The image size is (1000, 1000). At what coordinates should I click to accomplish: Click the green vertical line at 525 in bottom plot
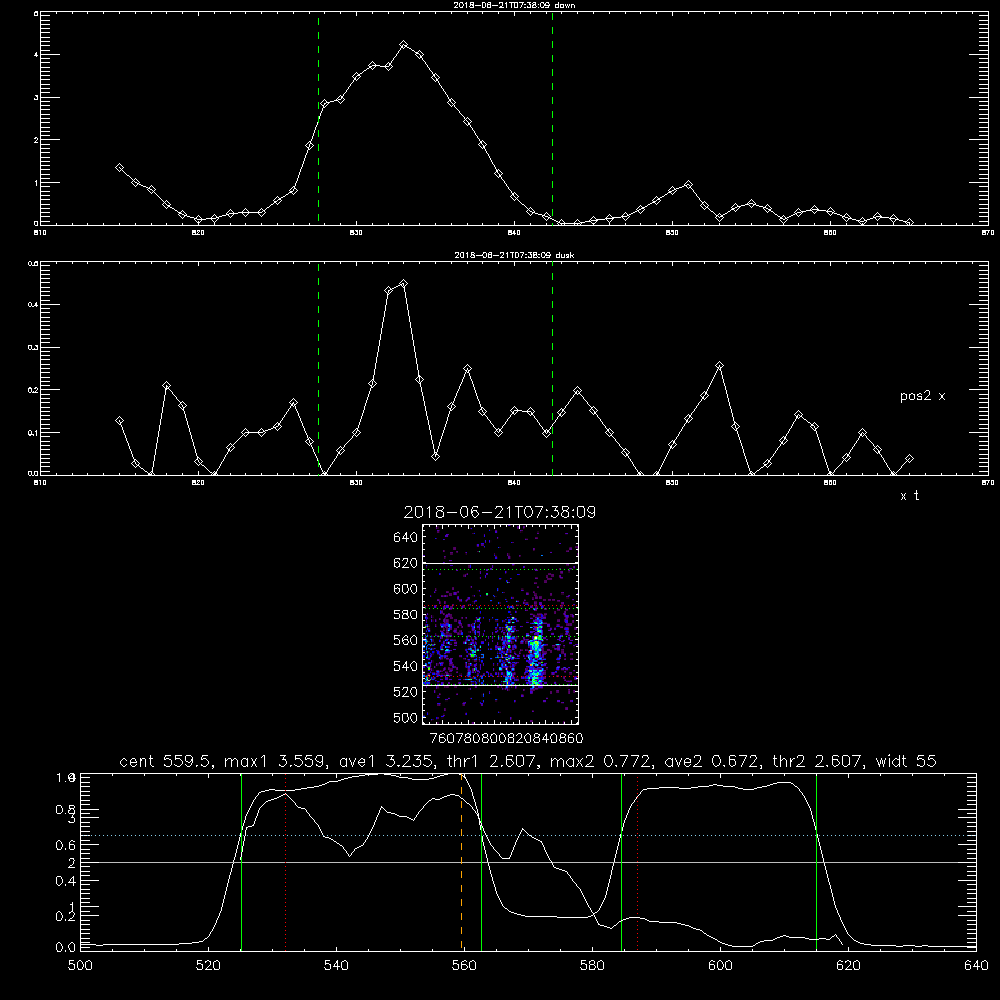tap(242, 861)
